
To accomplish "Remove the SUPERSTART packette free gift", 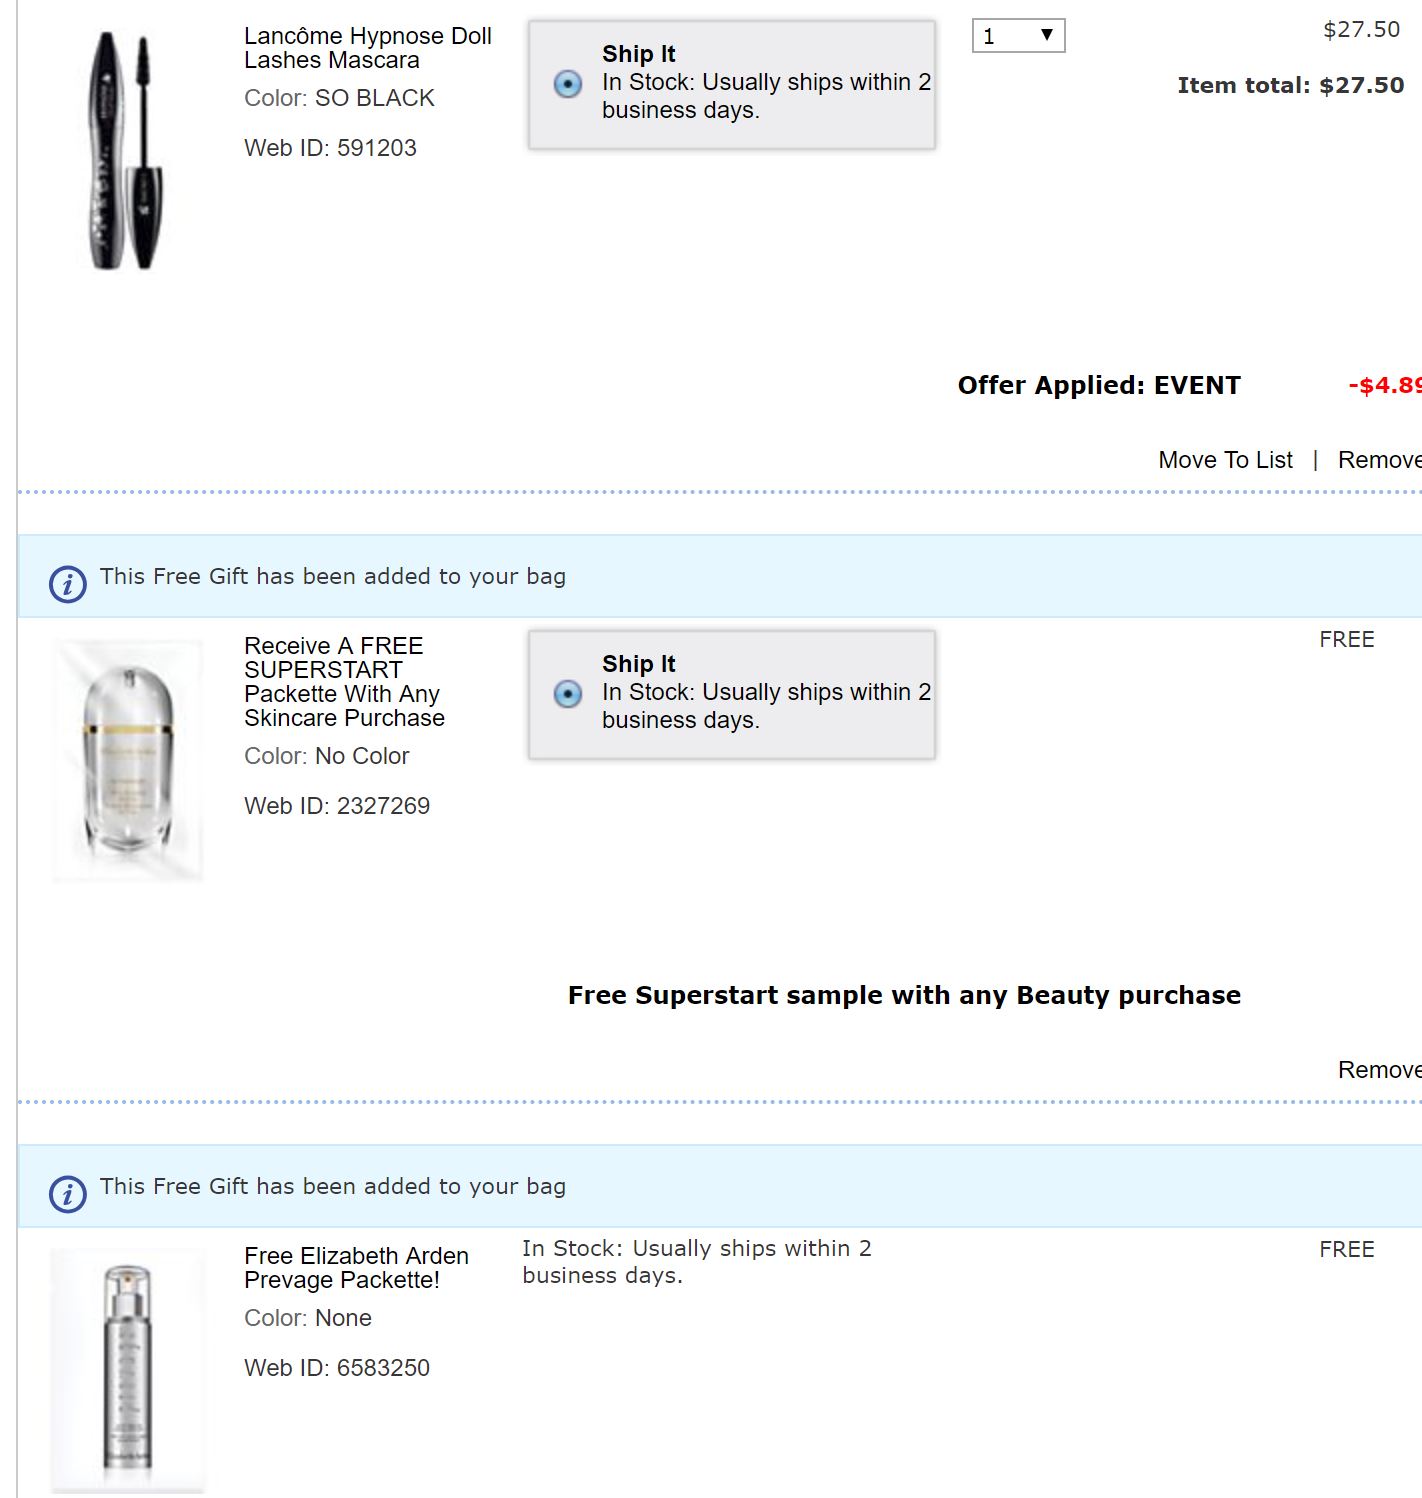I will (x=1379, y=1070).
